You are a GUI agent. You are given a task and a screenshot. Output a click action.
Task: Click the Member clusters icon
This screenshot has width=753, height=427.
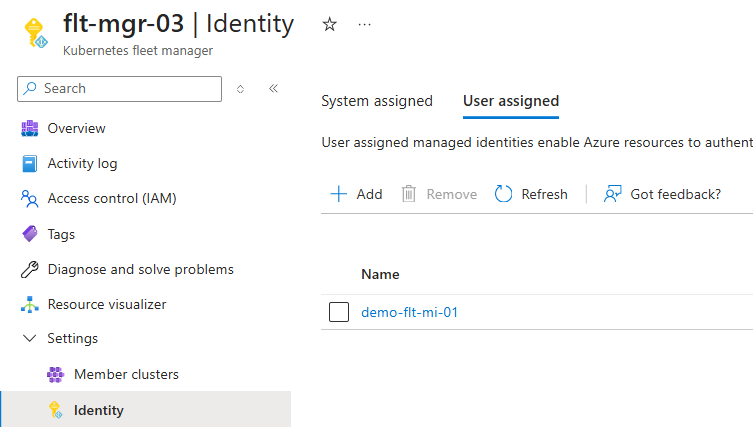pos(56,375)
